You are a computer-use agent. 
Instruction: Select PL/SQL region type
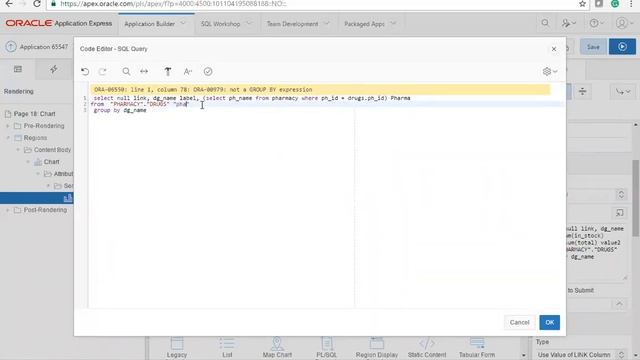pyautogui.click(x=327, y=348)
